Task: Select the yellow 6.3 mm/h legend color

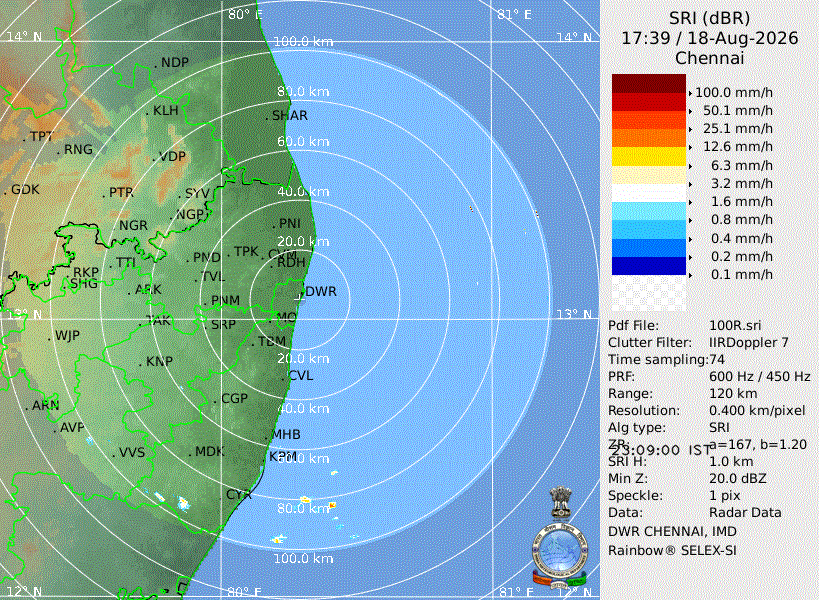Action: tap(649, 157)
